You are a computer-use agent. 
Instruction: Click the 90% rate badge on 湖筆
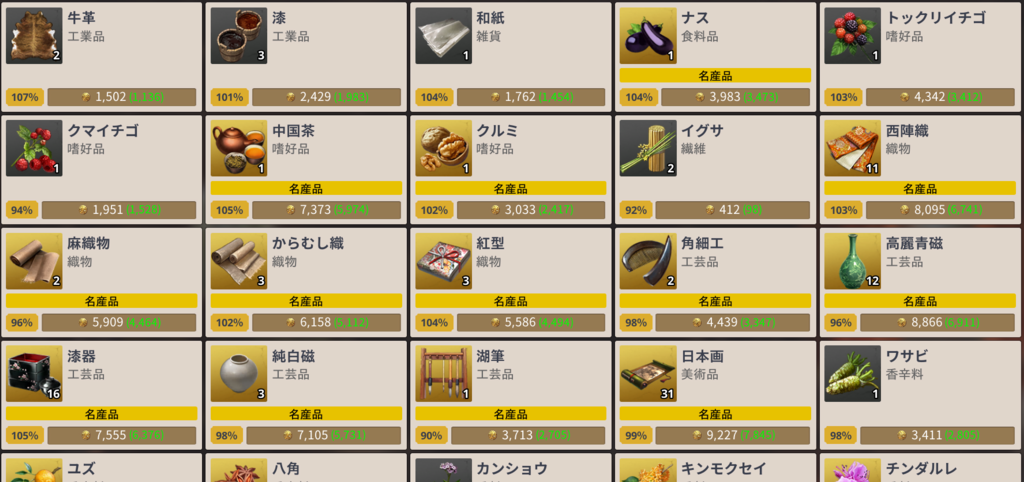pyautogui.click(x=431, y=435)
